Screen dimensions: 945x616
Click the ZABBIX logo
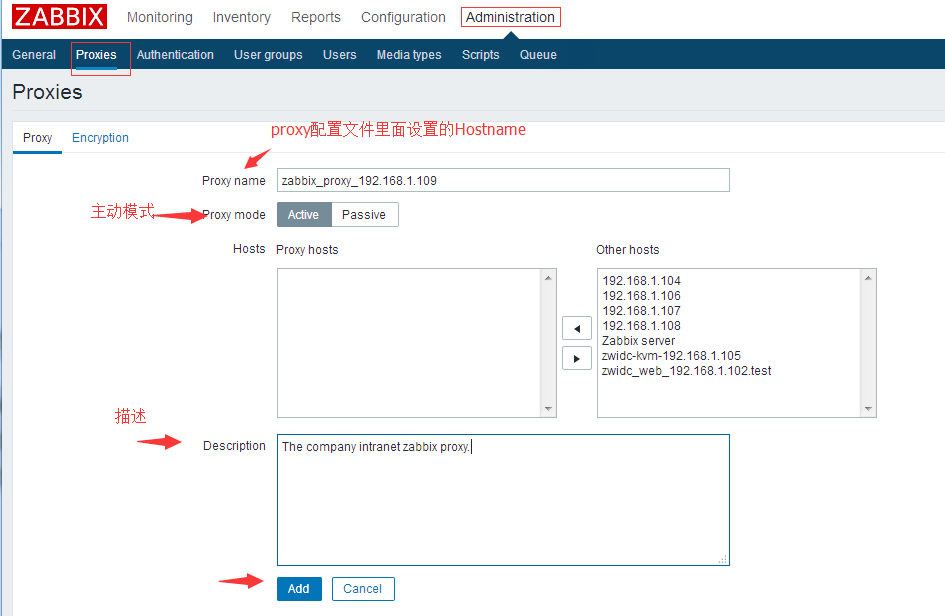[59, 17]
